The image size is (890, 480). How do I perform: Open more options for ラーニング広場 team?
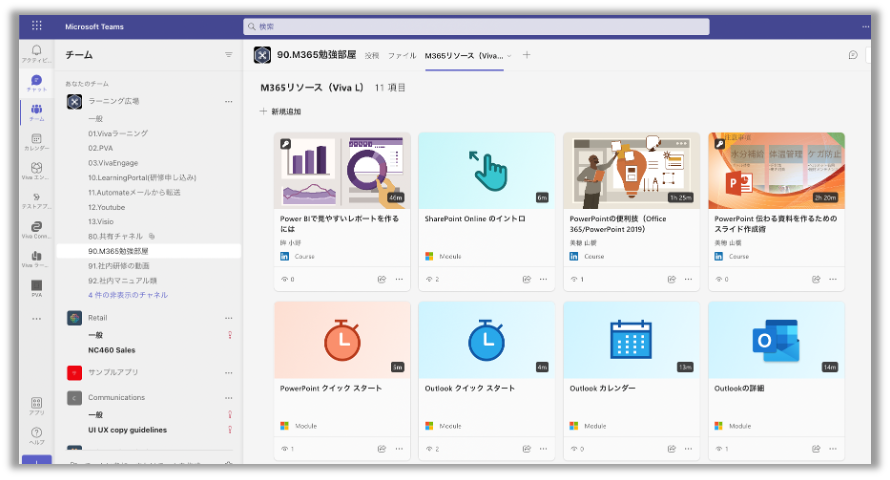229,102
